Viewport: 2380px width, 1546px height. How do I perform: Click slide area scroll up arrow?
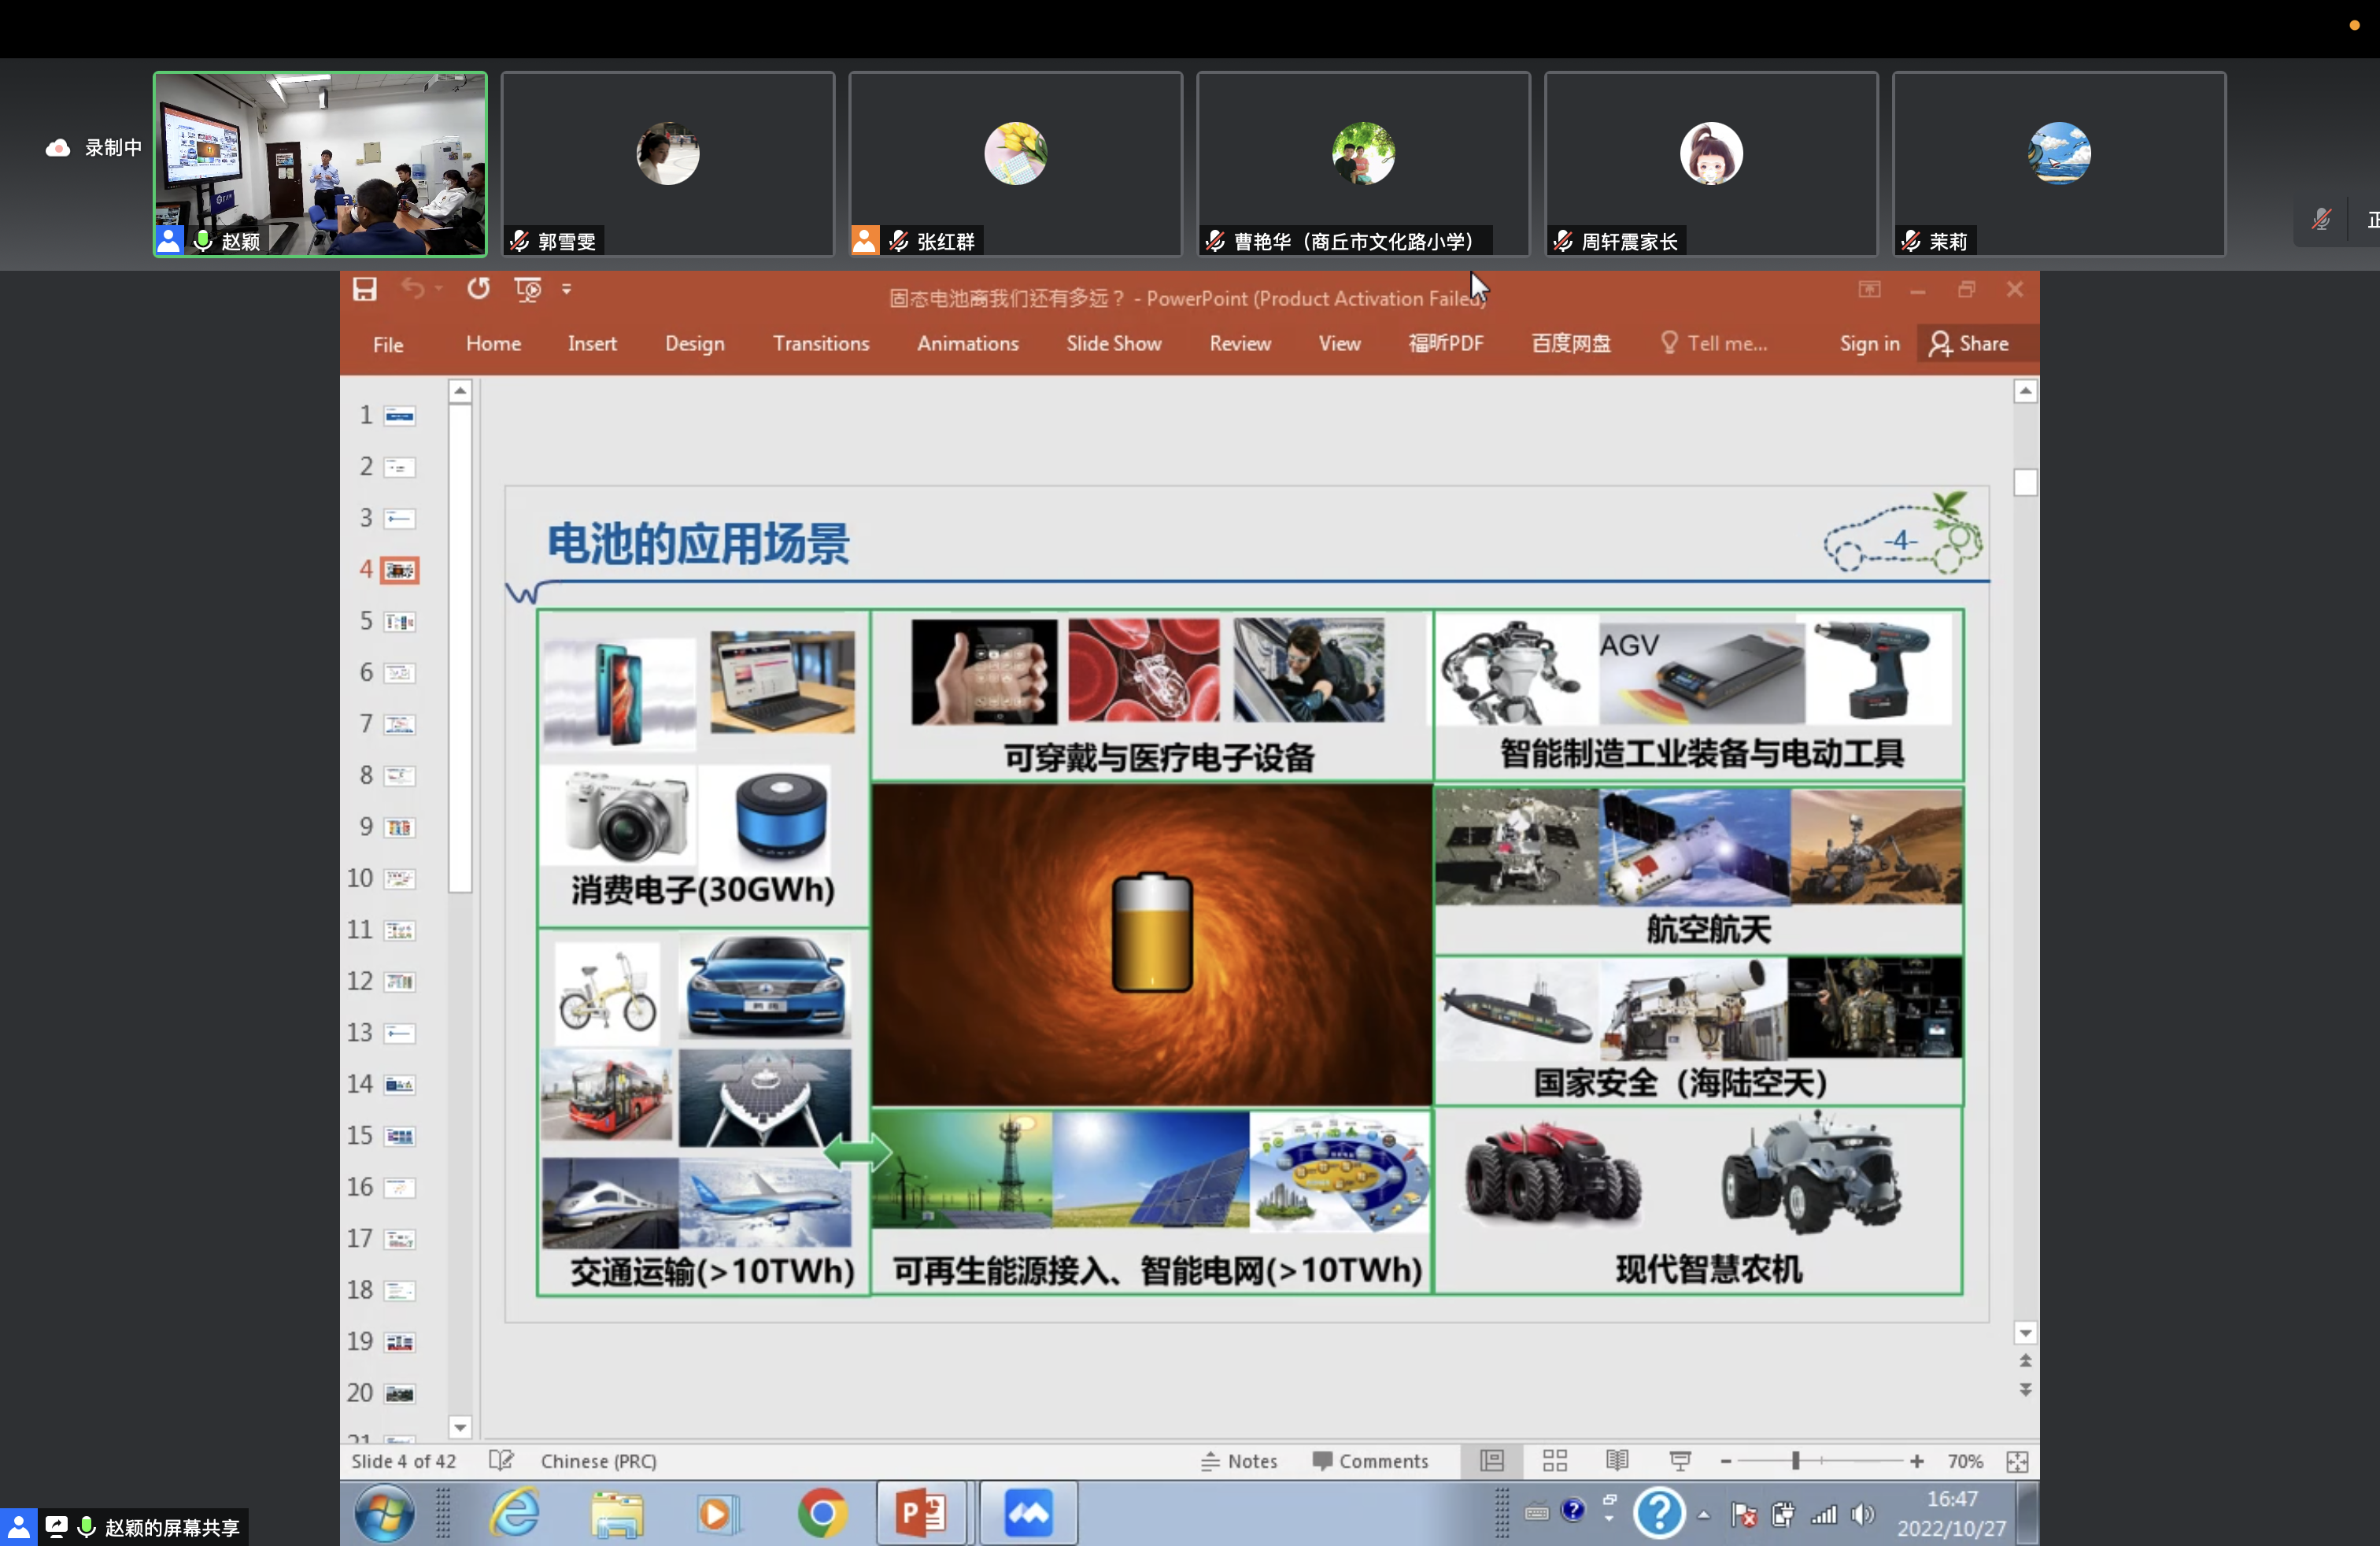pyautogui.click(x=2025, y=391)
